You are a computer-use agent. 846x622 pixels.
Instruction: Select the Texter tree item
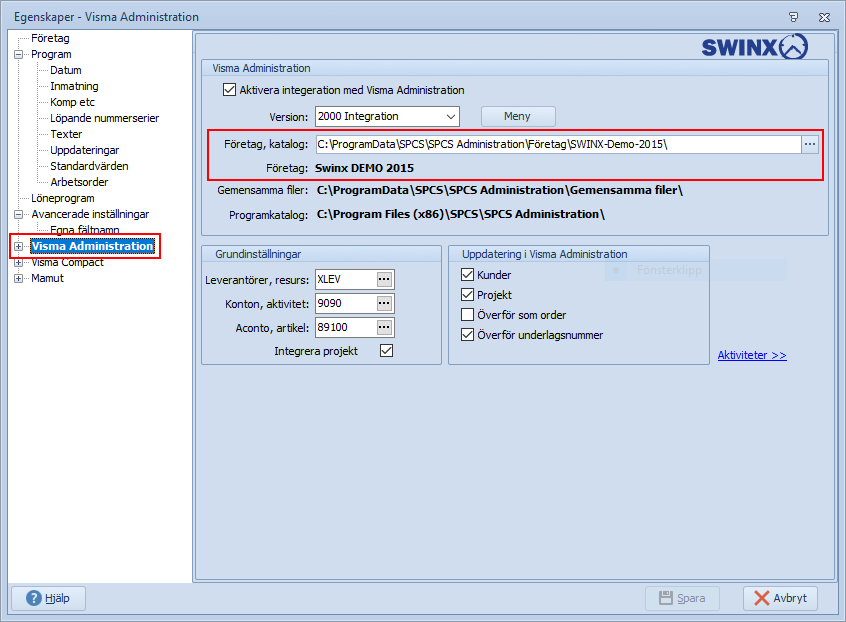coord(66,134)
